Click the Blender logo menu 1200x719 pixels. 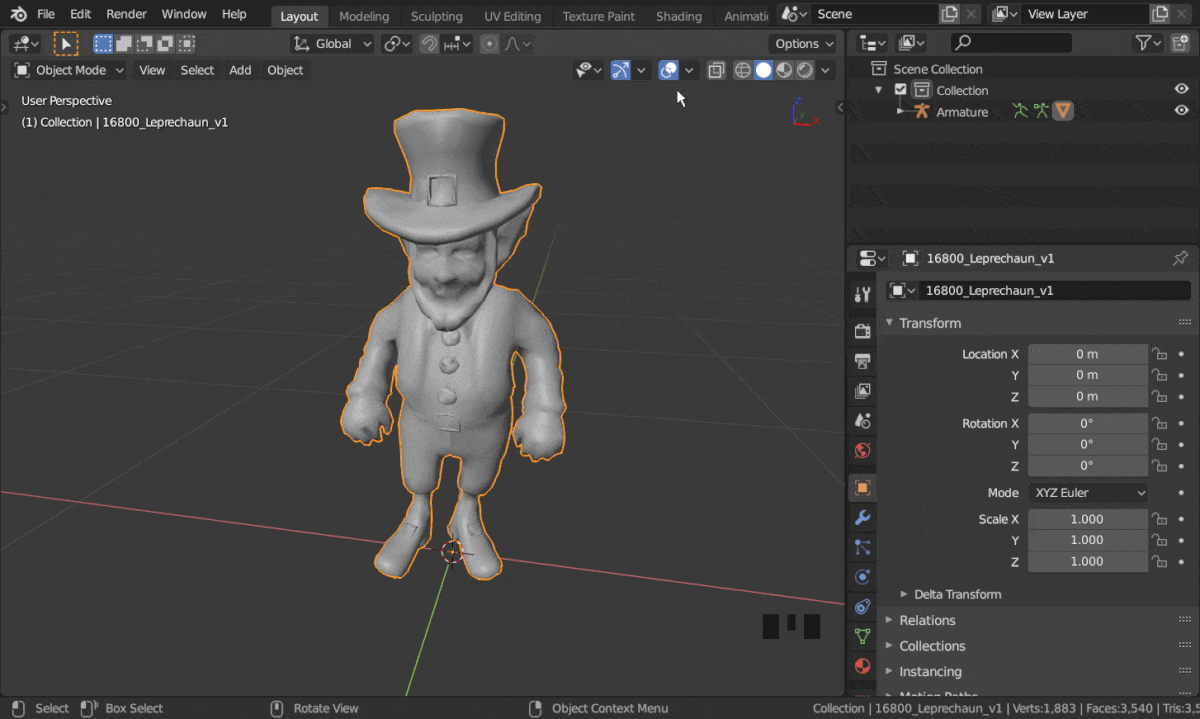click(x=19, y=14)
